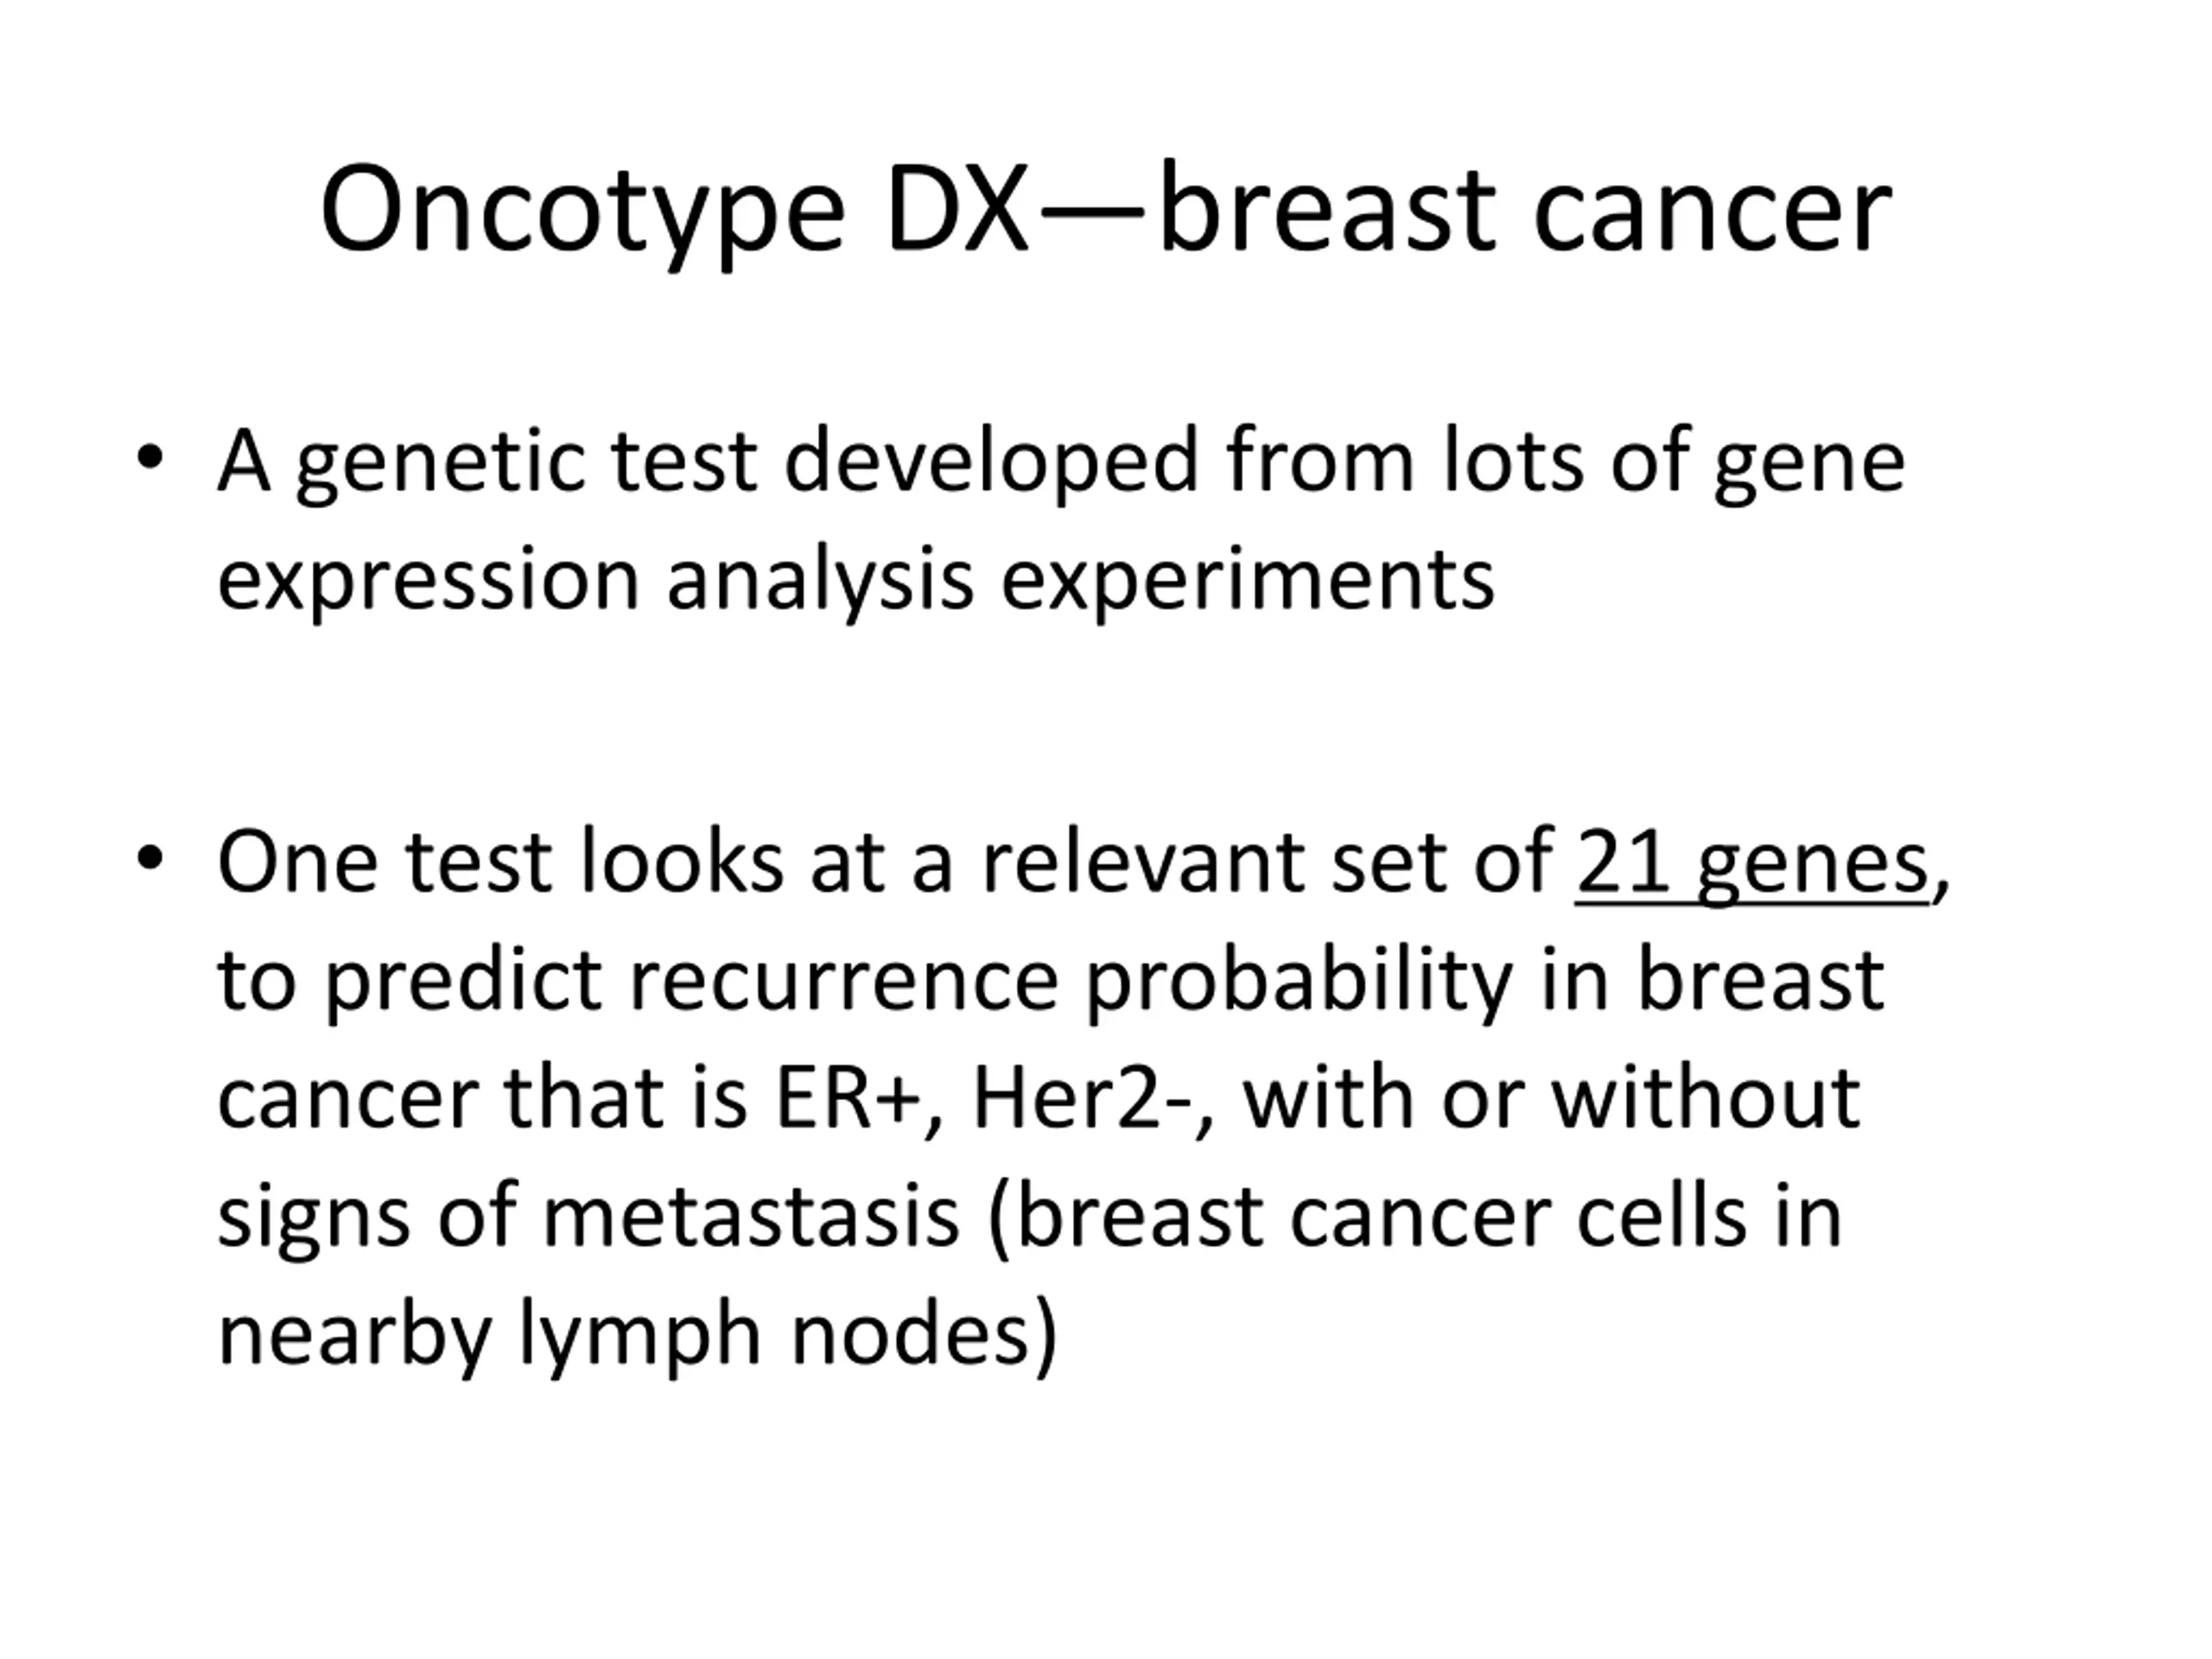Click the word "genetic" in first bullet

(x=440, y=462)
